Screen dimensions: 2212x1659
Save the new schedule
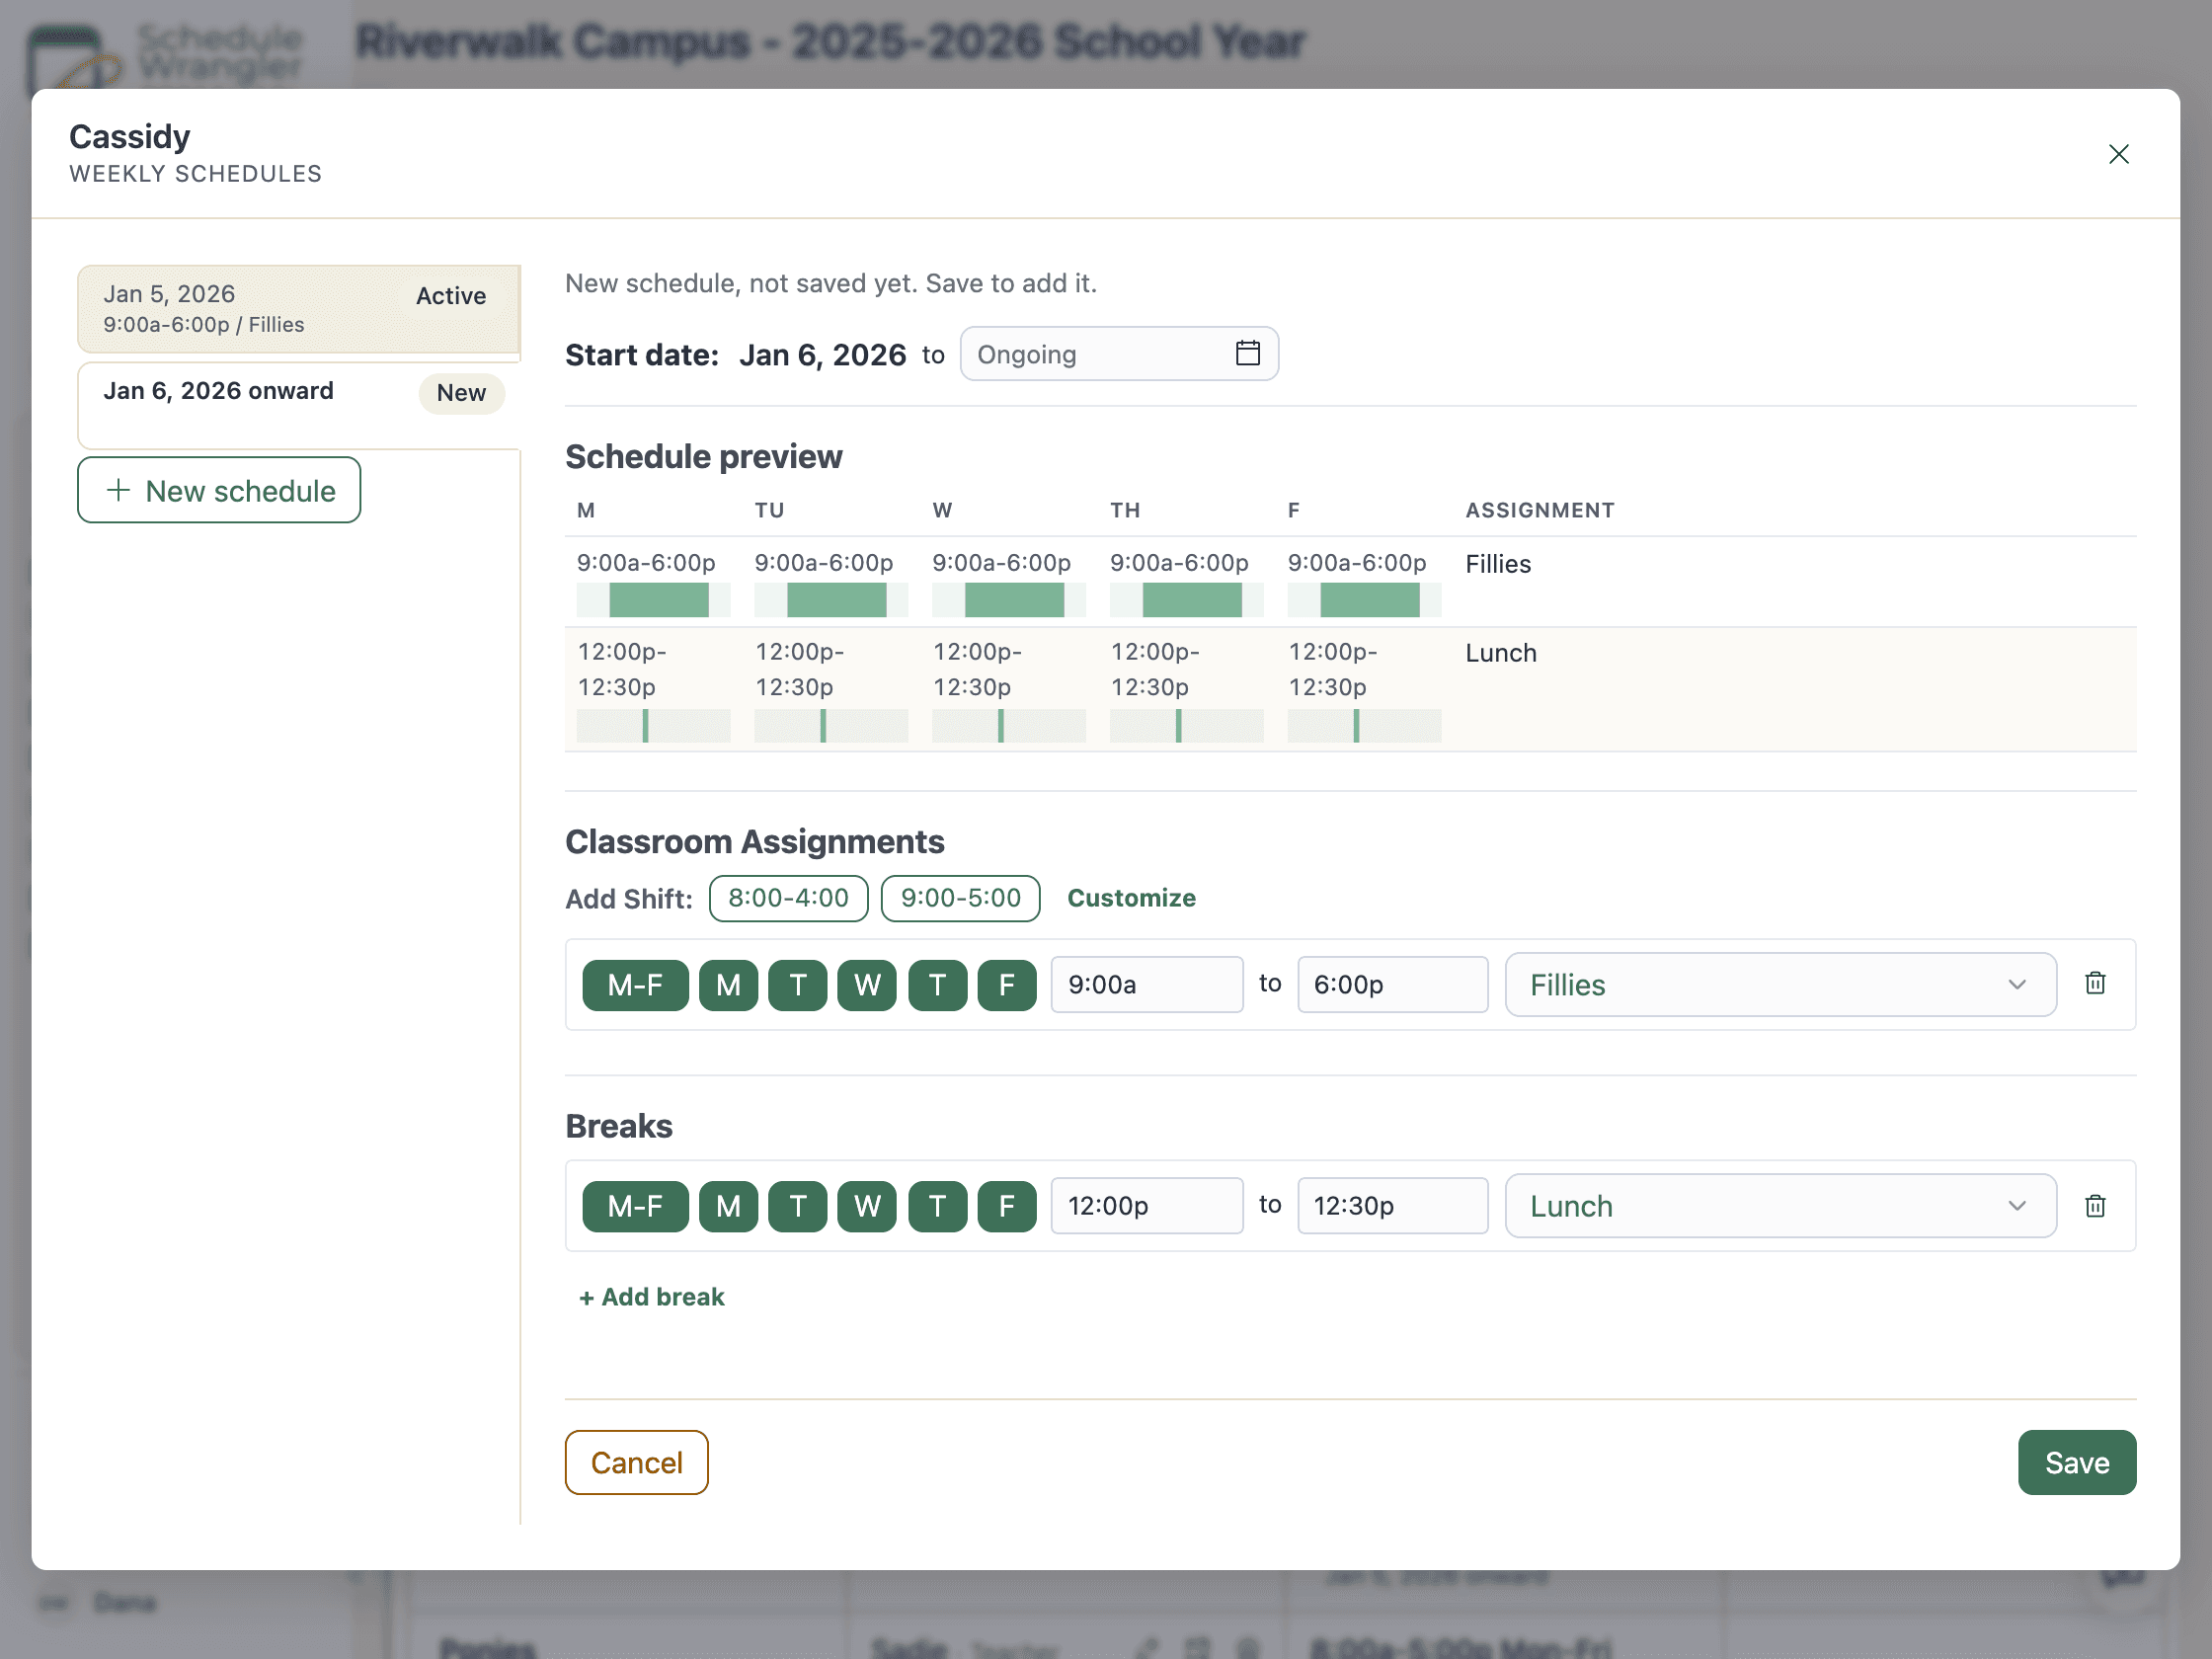pyautogui.click(x=2076, y=1462)
